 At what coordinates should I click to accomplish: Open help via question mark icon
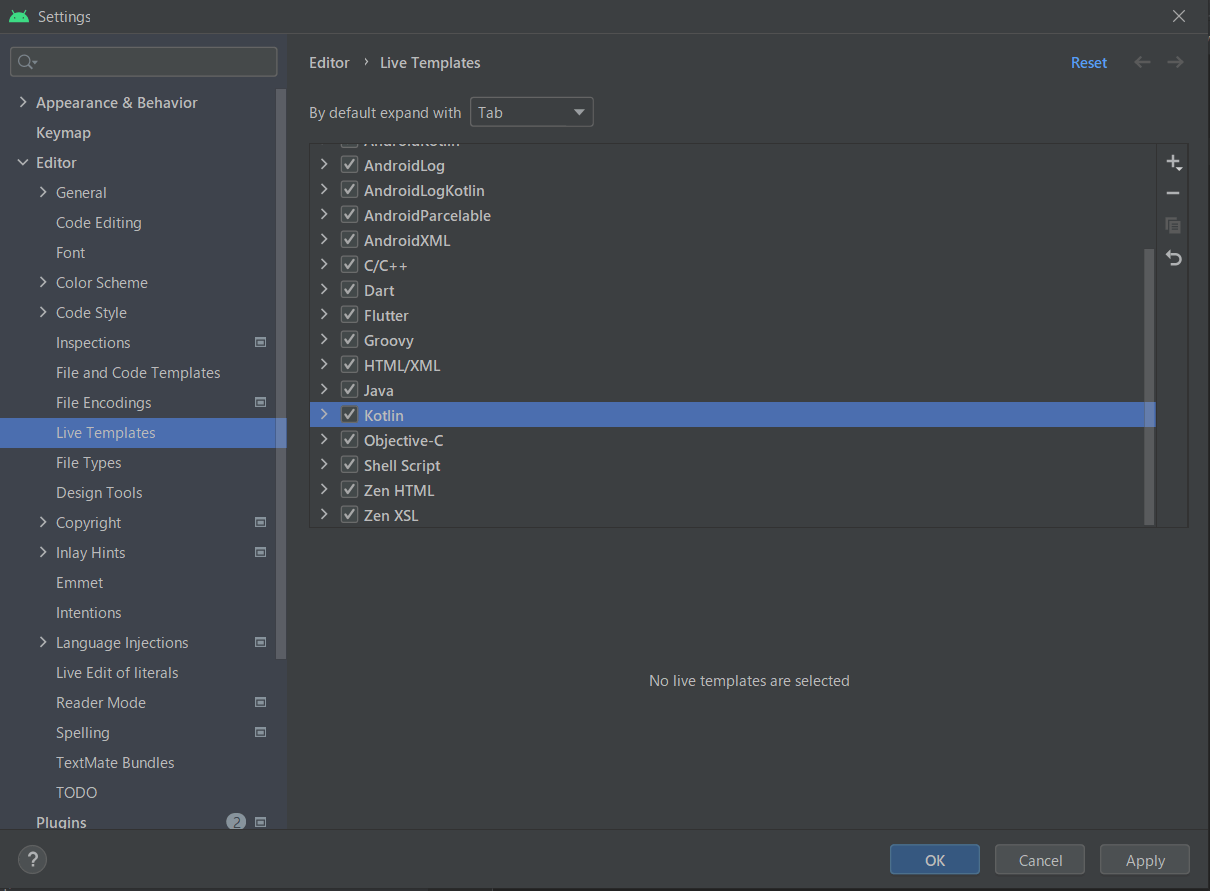pyautogui.click(x=32, y=859)
